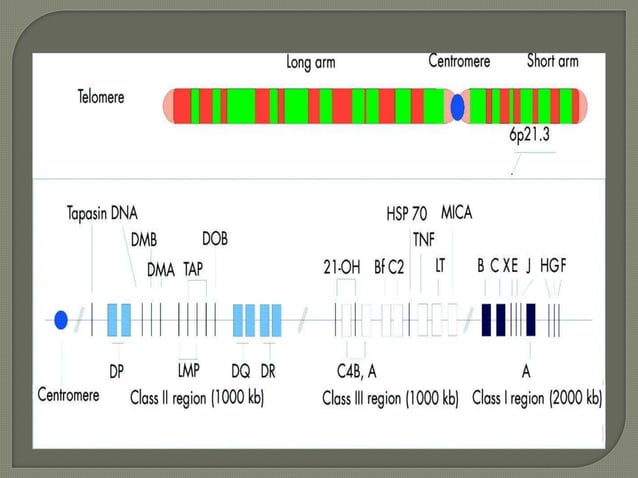Click the 'Long arm' label
This screenshot has height=478, width=638.
(311, 63)
